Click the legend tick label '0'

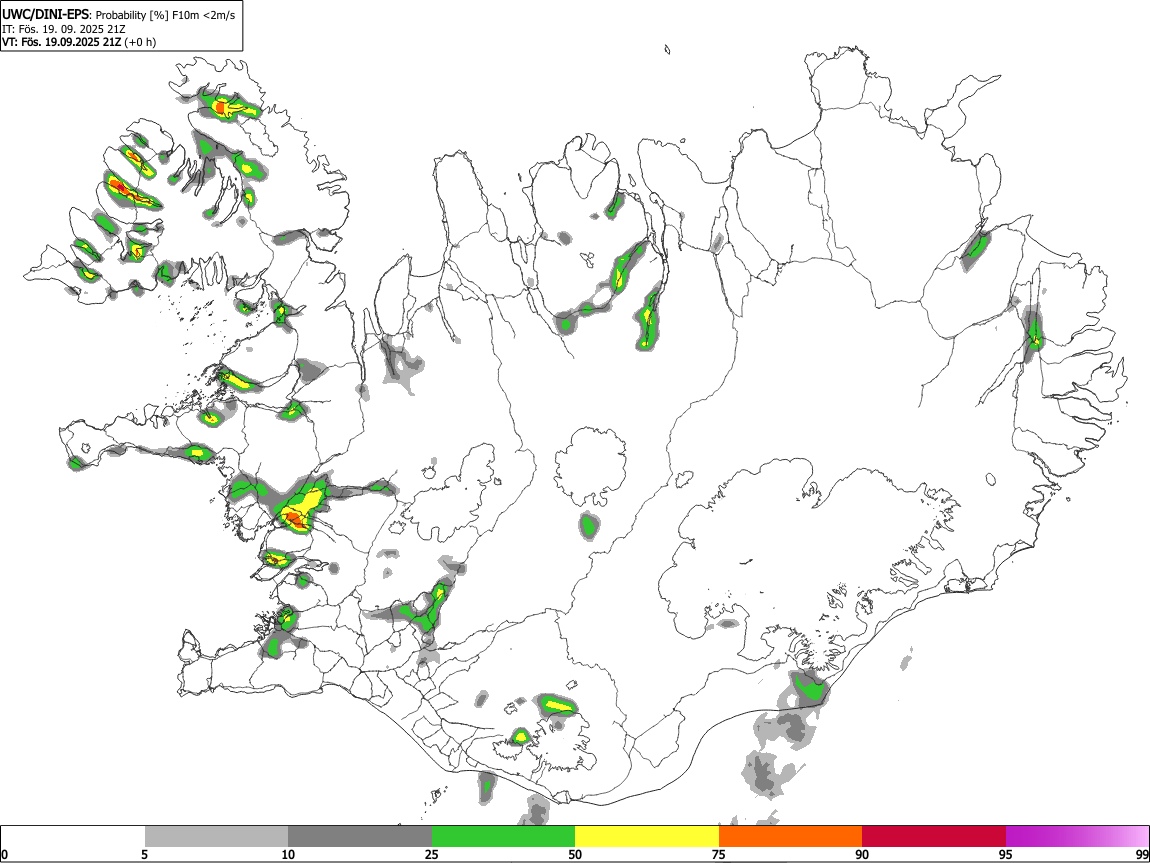click(4, 855)
